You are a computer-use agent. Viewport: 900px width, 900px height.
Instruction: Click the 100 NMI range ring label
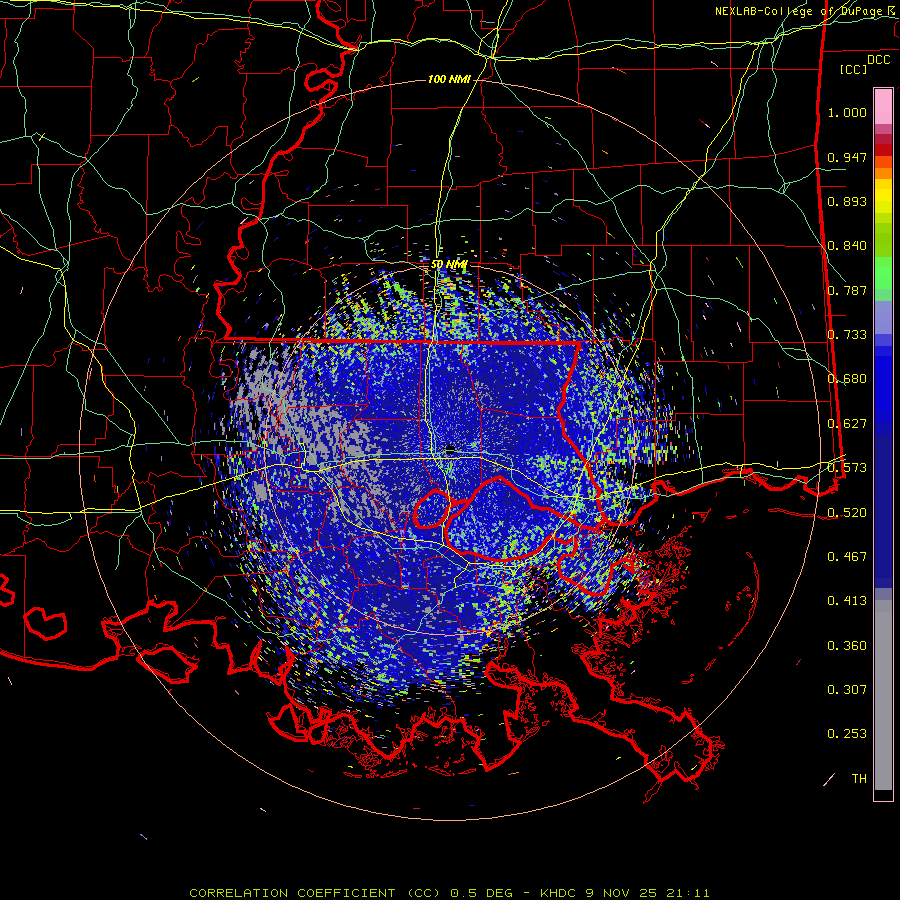pos(449,79)
